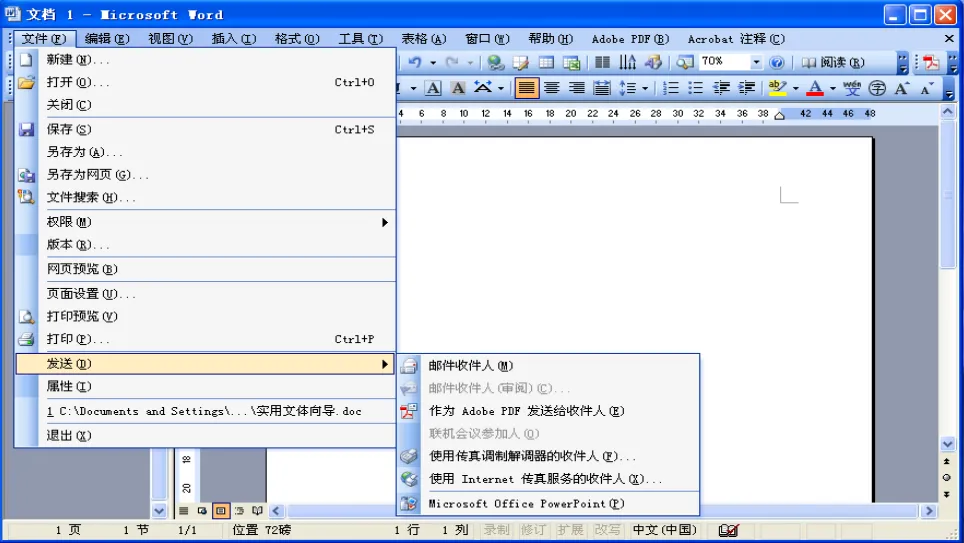Decrease indent using toolbar icon

pos(721,88)
